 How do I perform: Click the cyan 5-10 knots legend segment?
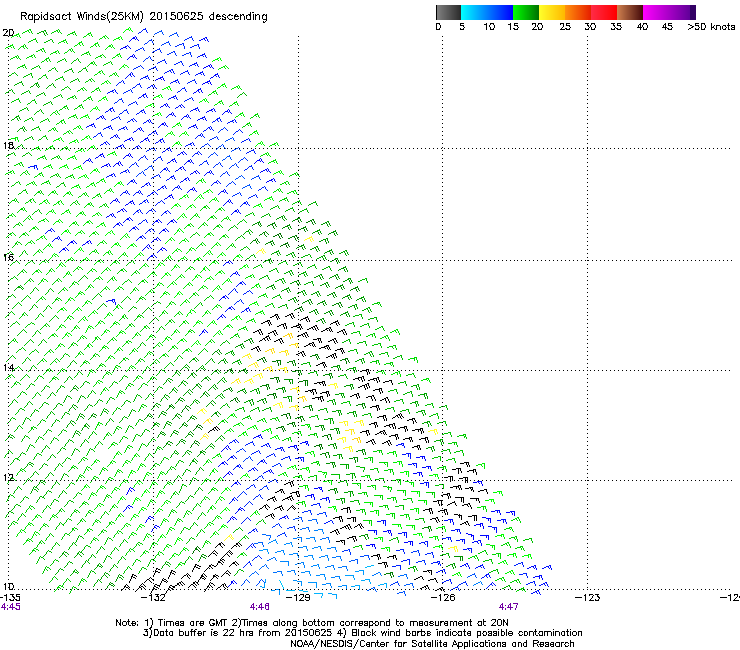pos(474,12)
